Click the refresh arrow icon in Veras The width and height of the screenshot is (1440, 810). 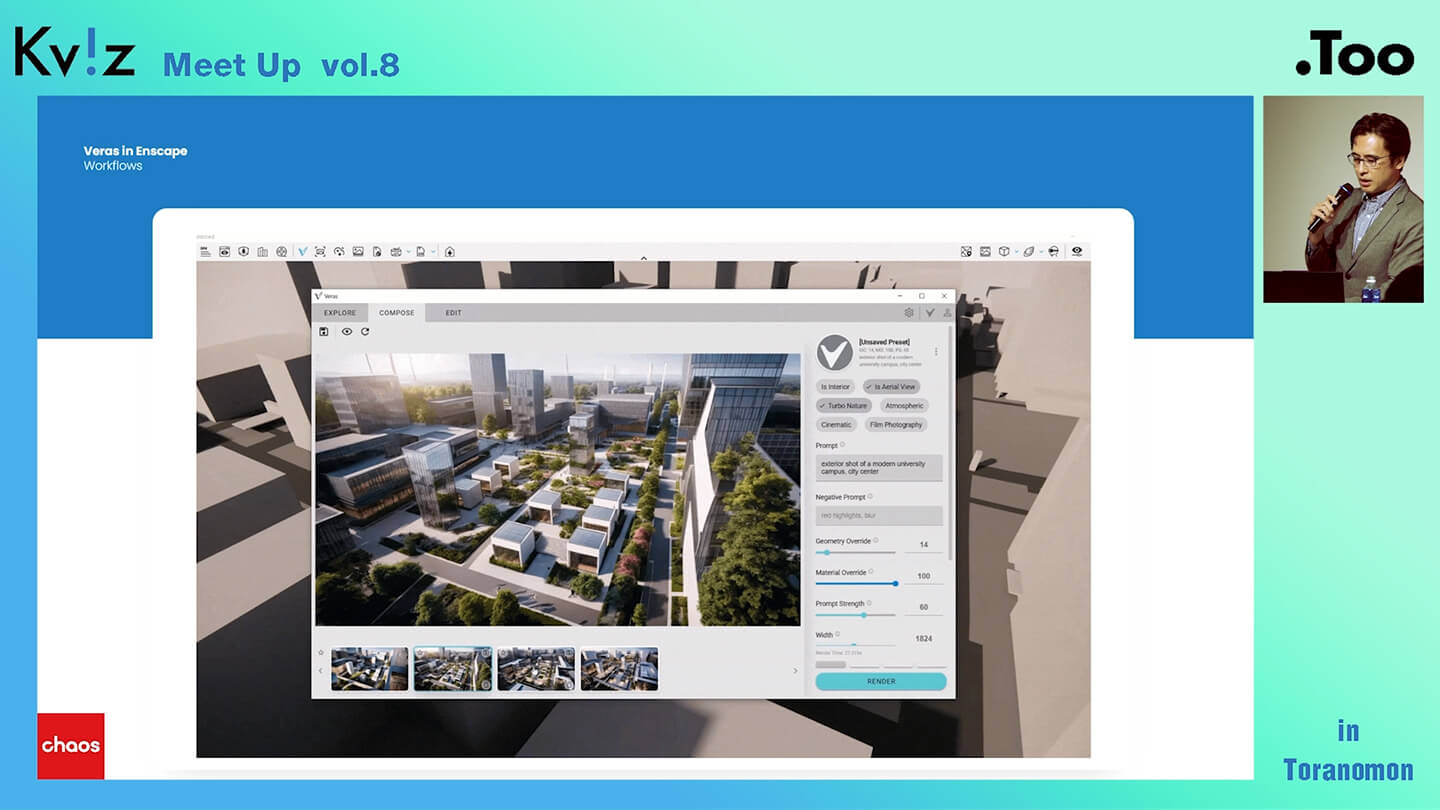coord(365,332)
